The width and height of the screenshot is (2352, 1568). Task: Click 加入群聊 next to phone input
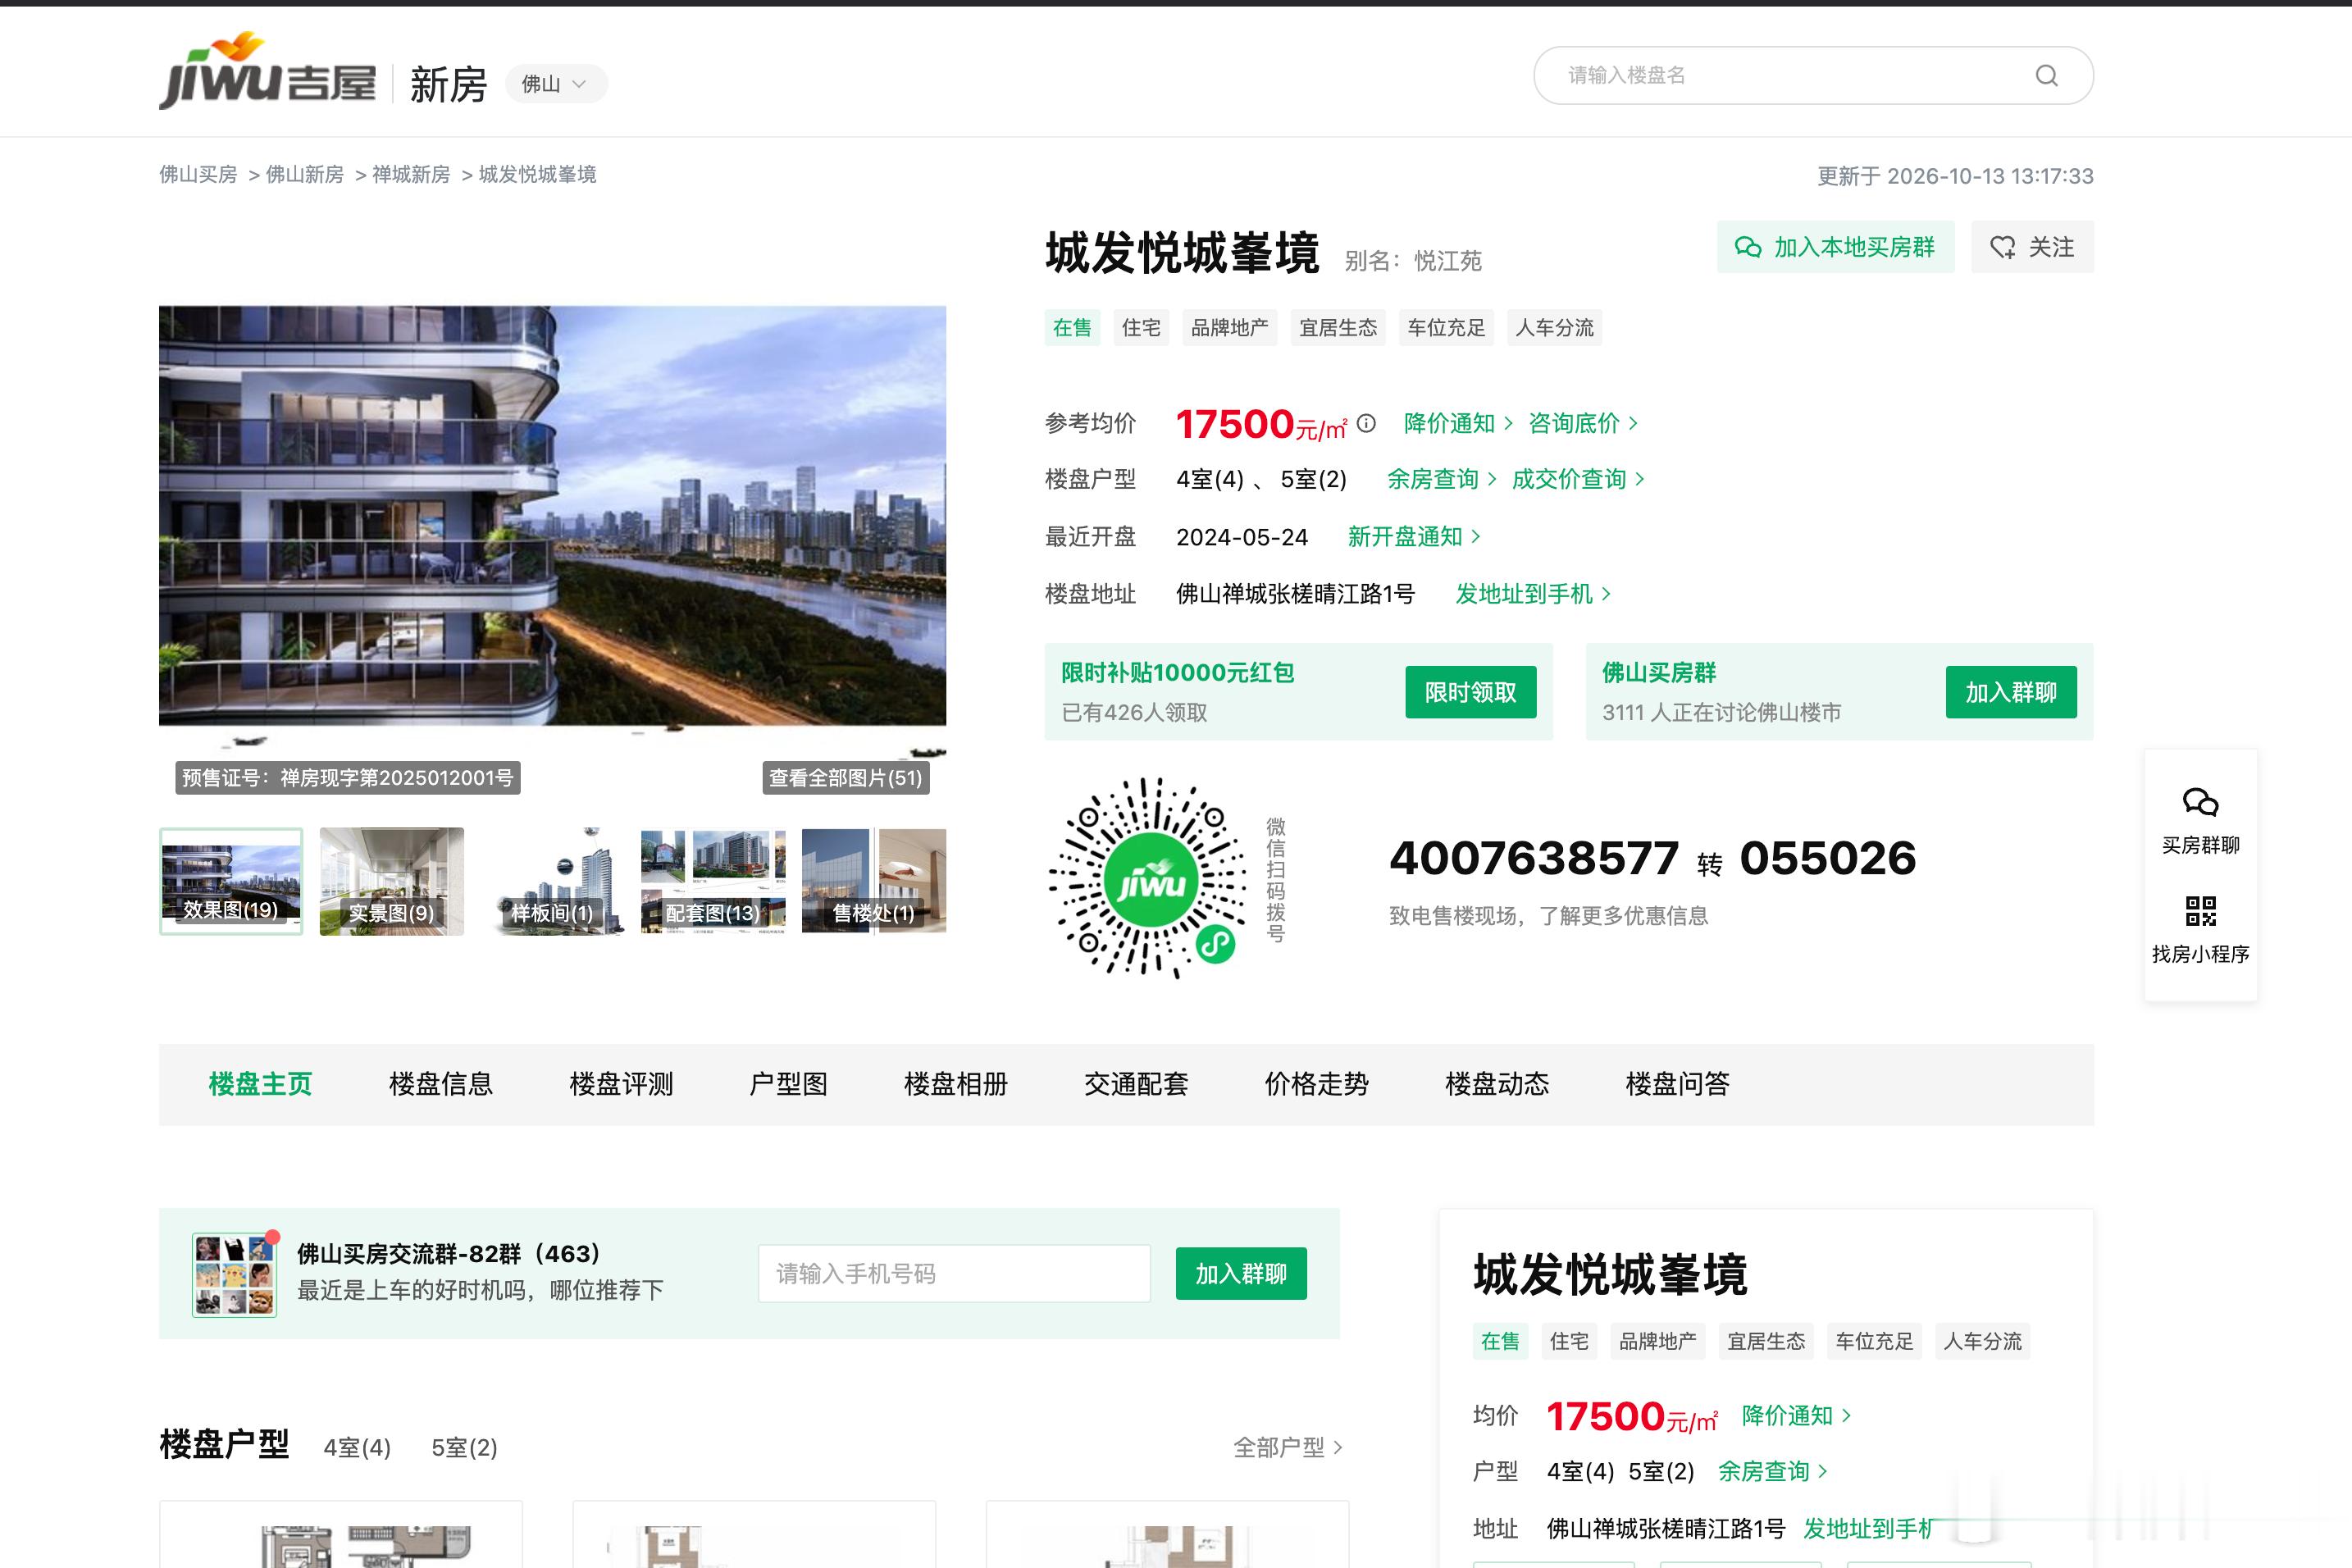(1241, 1274)
